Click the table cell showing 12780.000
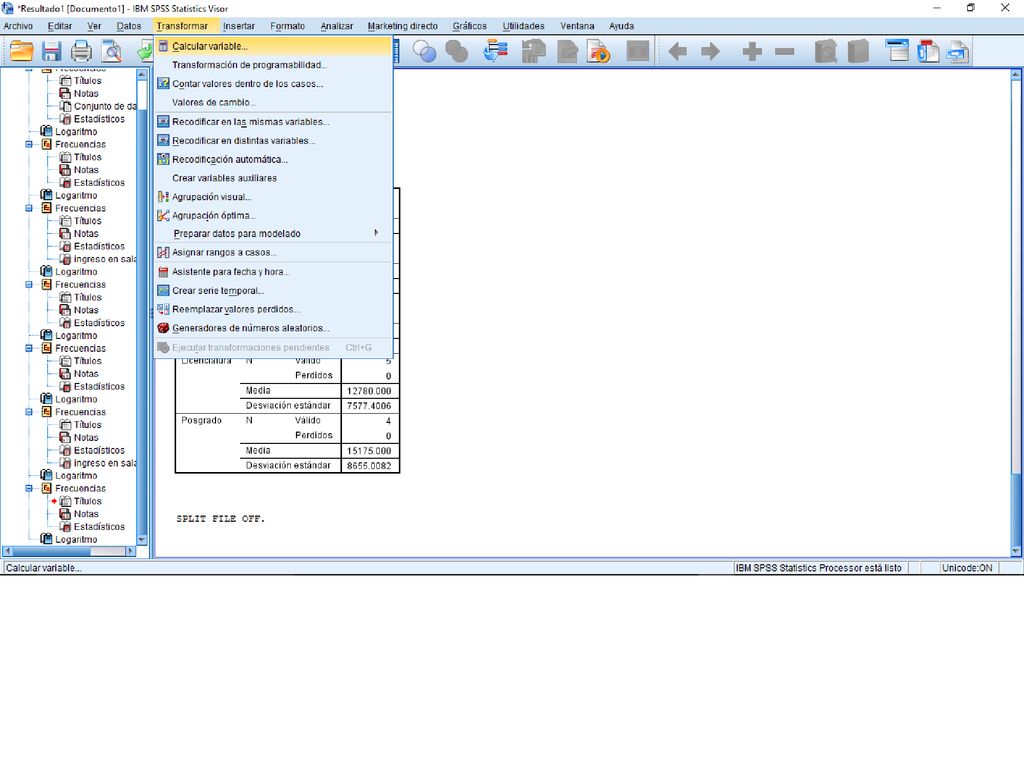1024x768 pixels. pos(370,391)
